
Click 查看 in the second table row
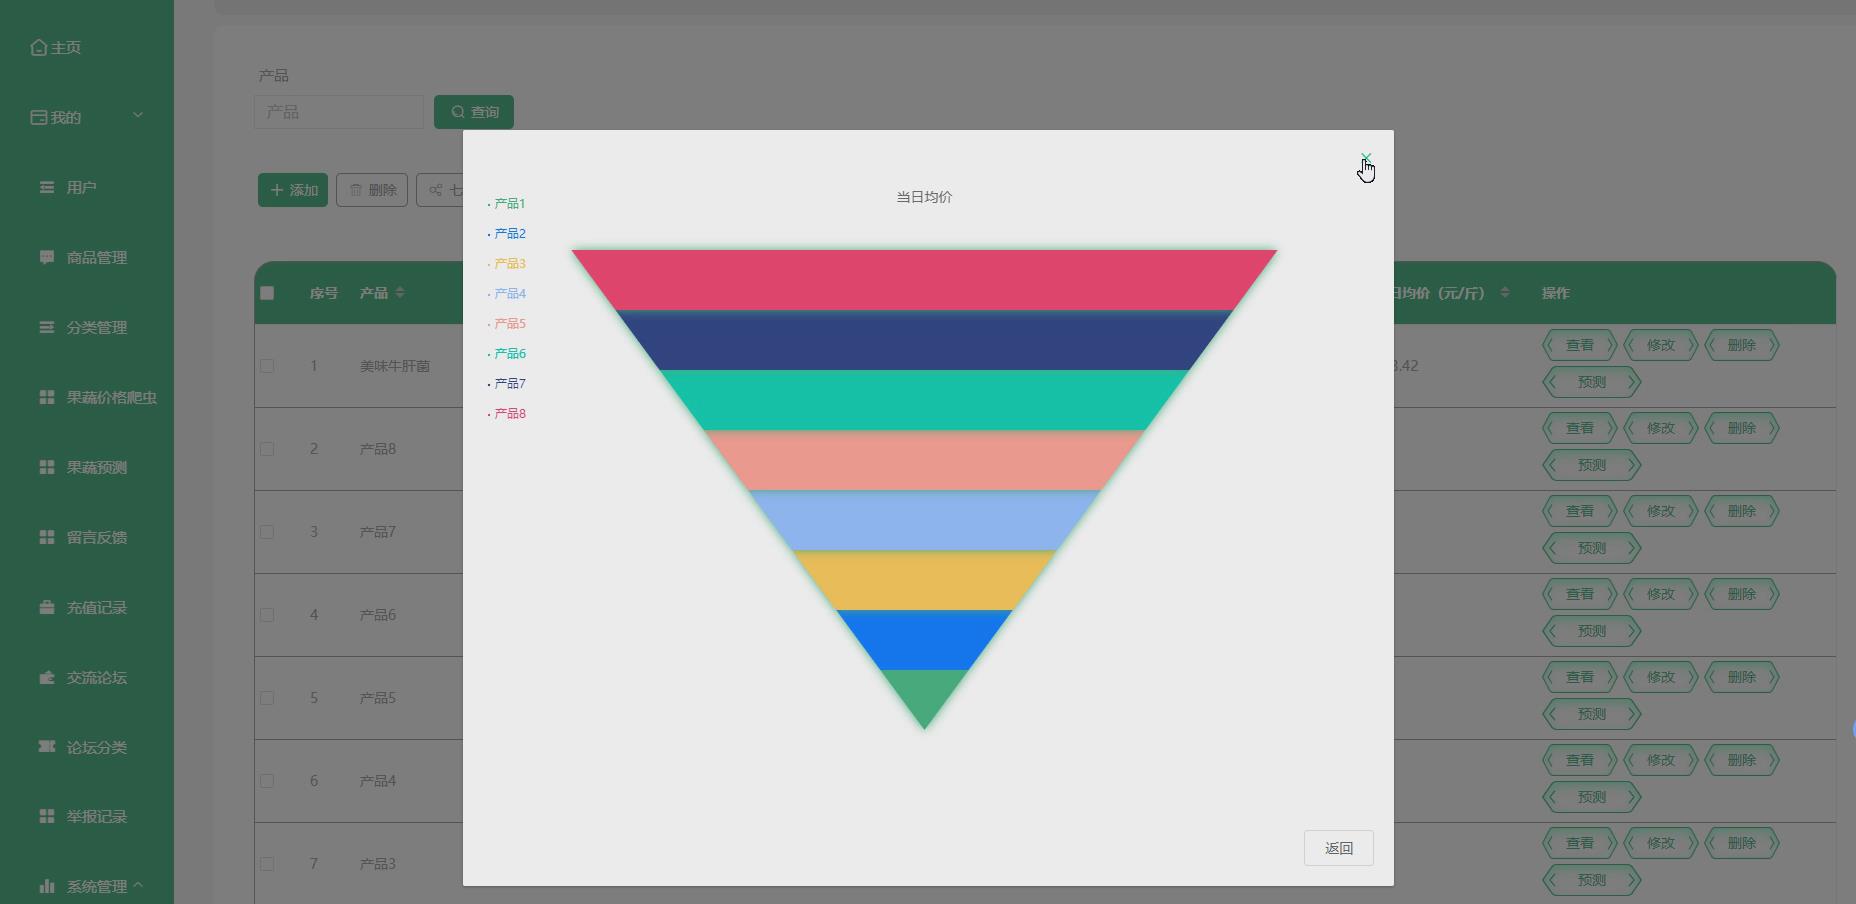[1580, 428]
